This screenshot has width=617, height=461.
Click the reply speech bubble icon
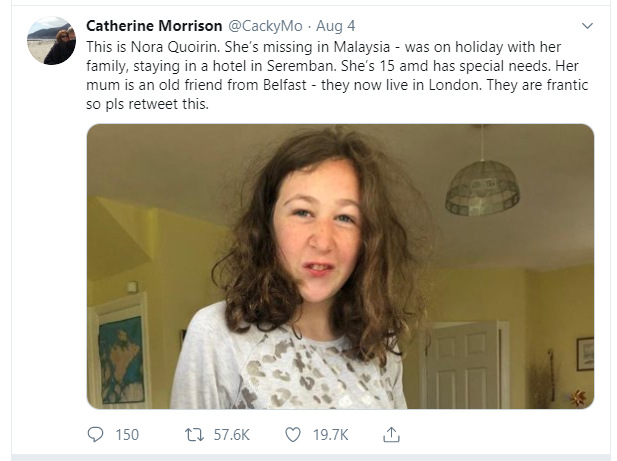point(96,434)
